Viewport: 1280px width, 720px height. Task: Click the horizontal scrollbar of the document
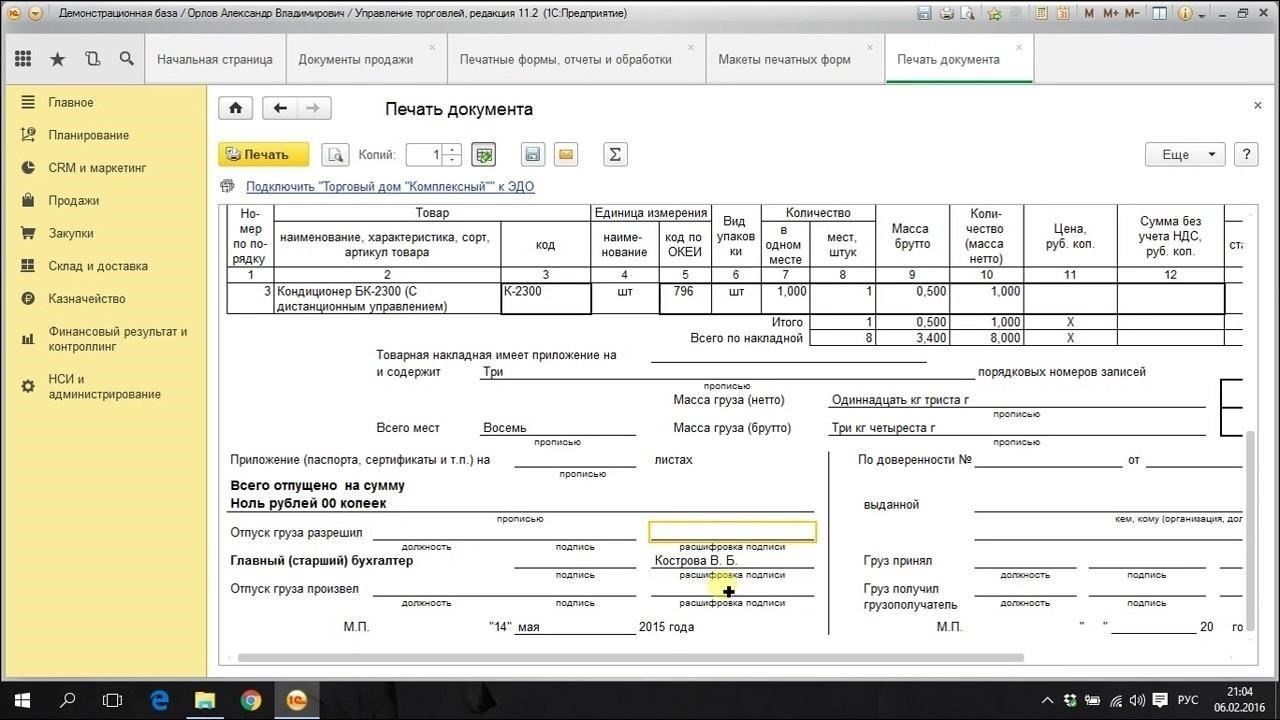click(630, 658)
